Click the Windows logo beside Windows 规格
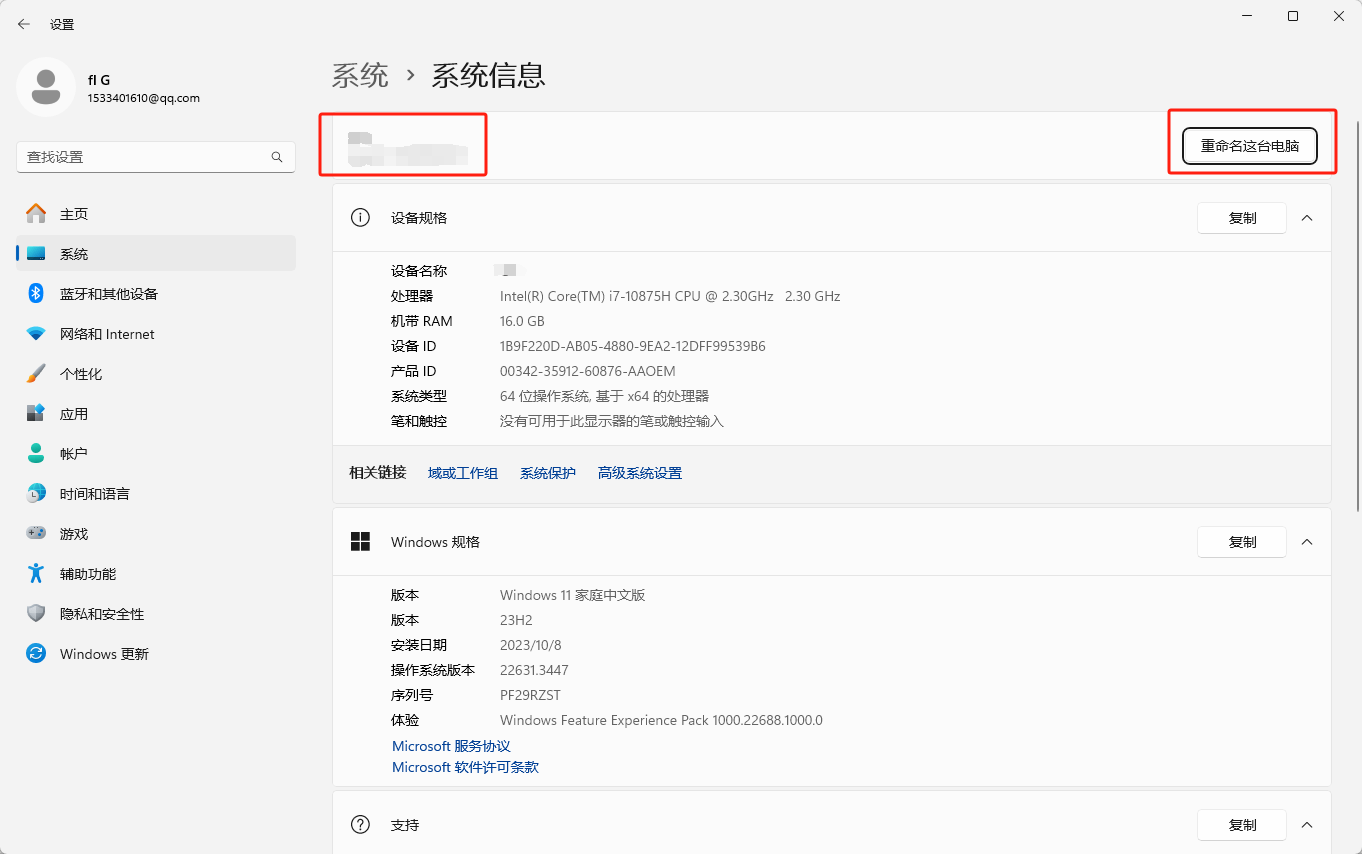The image size is (1362, 854). [x=360, y=542]
